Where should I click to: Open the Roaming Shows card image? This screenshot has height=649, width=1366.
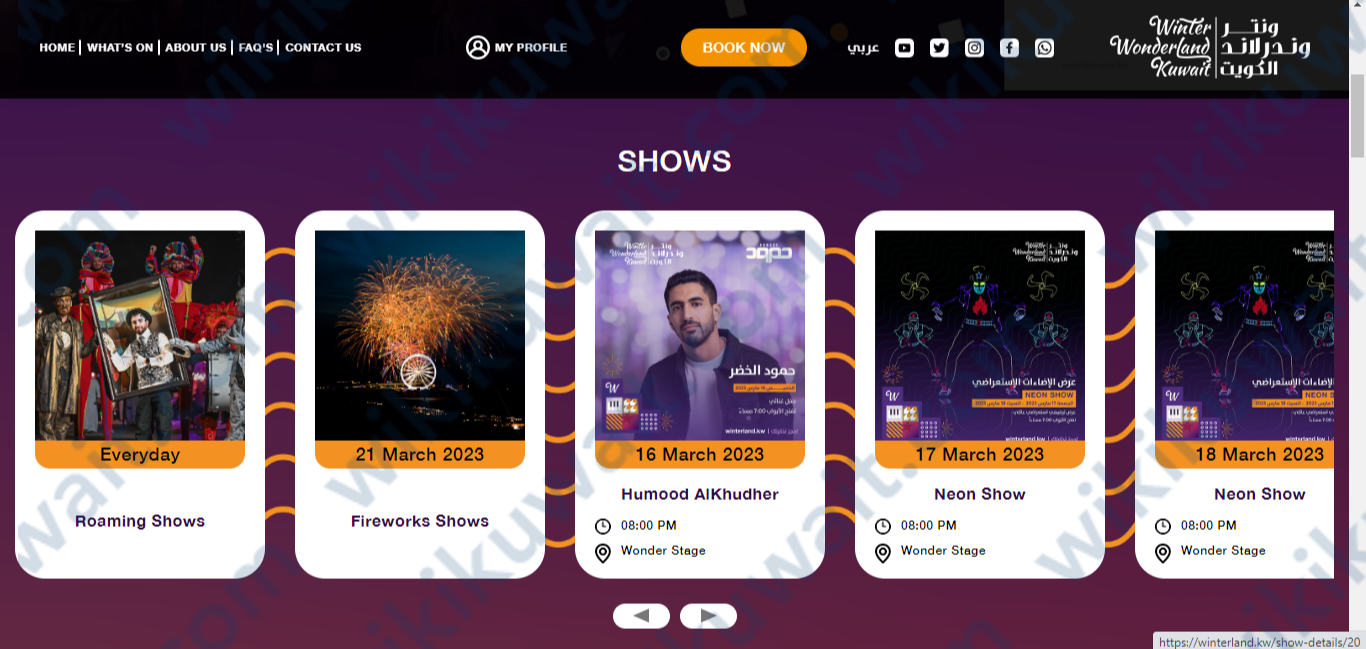tap(140, 335)
